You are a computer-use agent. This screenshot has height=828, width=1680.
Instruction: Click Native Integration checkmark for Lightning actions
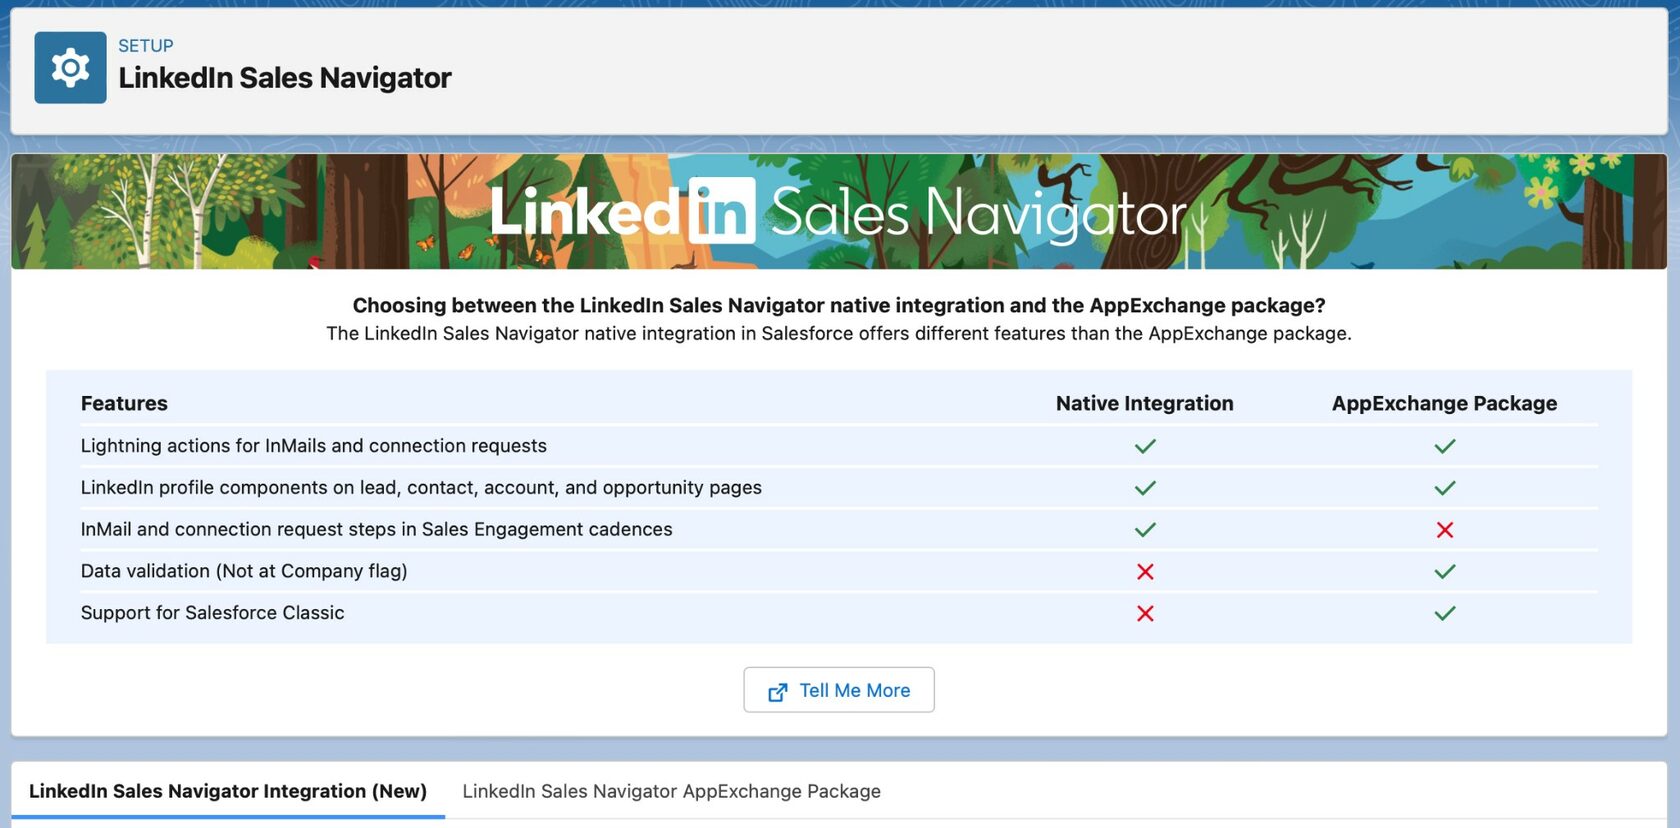[1145, 446]
